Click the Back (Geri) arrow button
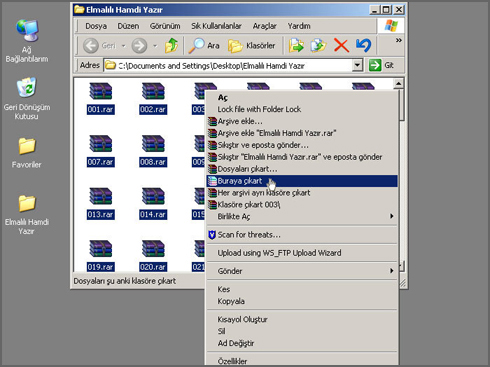 pos(99,46)
